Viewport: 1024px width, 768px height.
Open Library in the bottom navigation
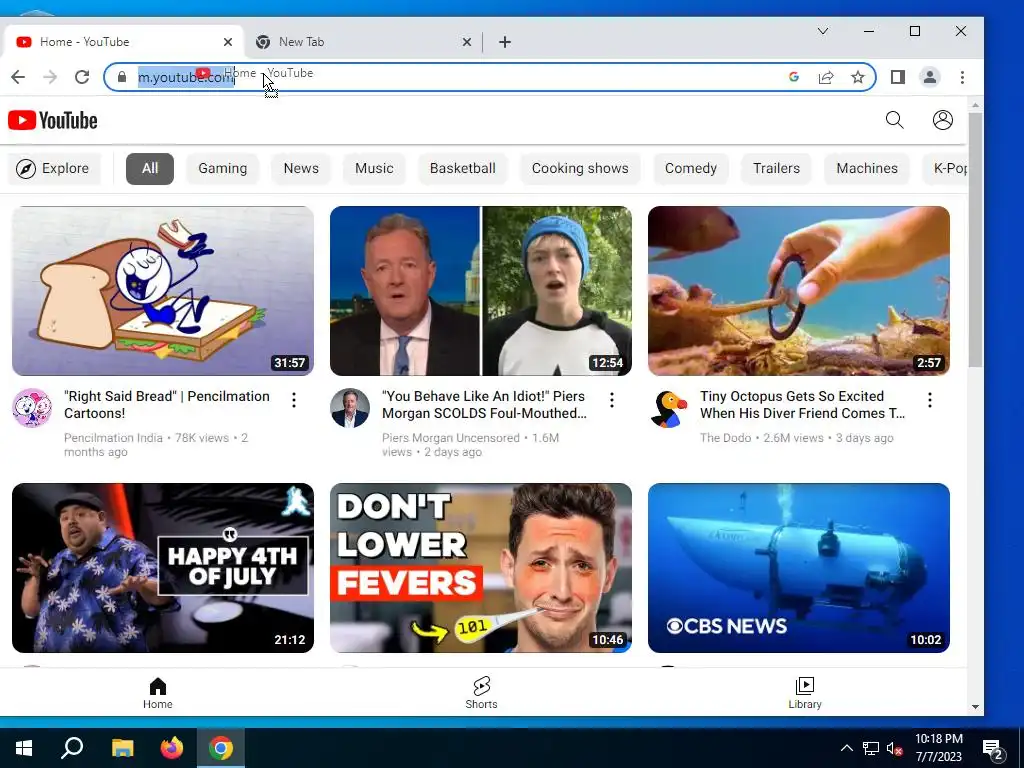pos(805,693)
